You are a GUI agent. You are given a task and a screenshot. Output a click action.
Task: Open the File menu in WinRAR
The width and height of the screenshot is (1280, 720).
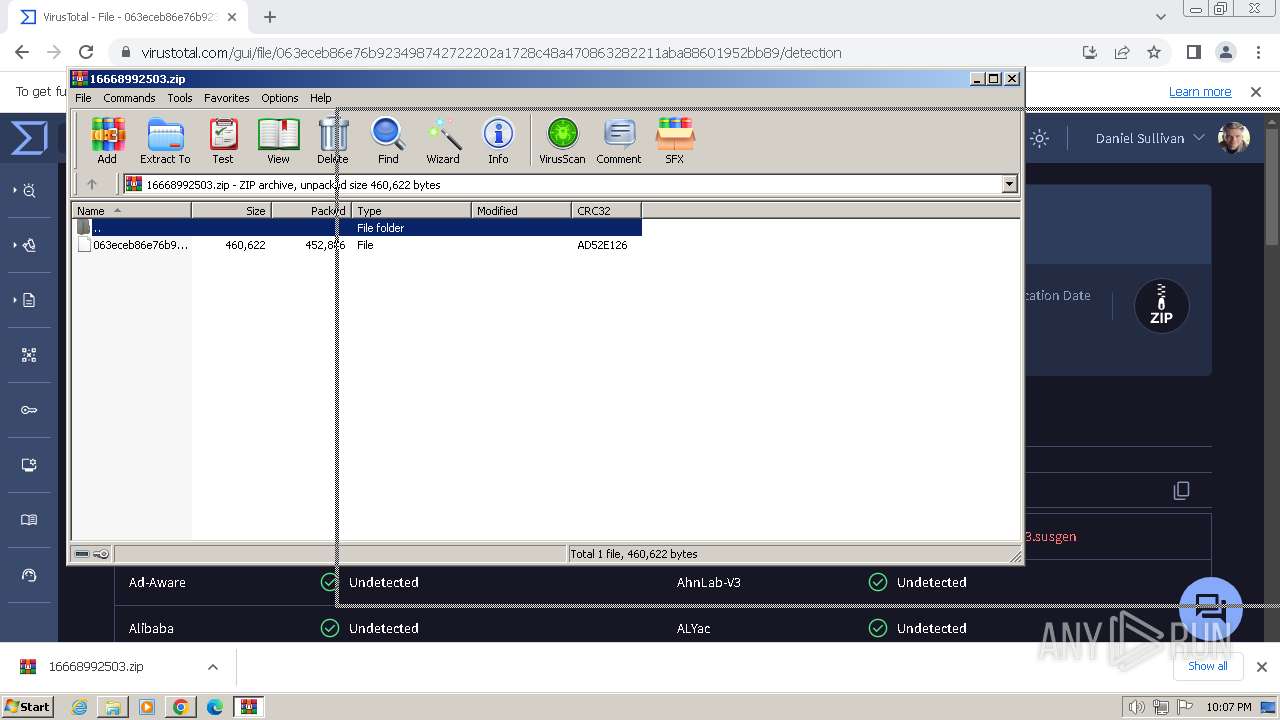point(83,98)
